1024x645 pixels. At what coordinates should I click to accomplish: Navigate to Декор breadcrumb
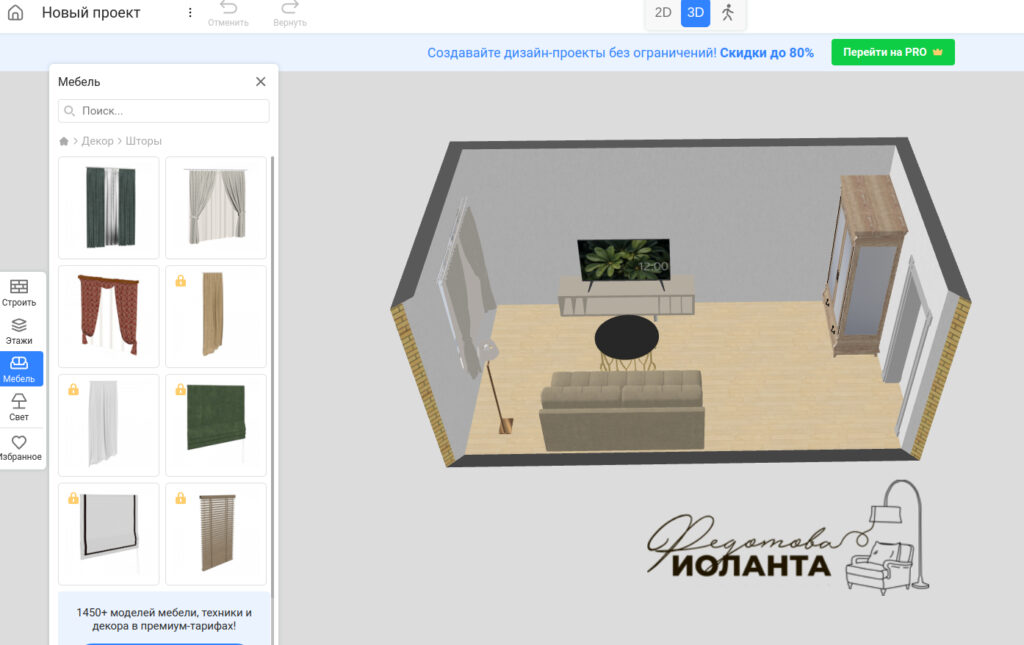[97, 141]
